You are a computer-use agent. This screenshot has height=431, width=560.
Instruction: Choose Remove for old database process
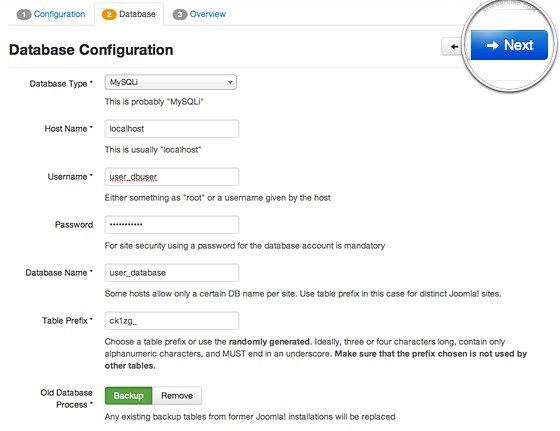(177, 396)
